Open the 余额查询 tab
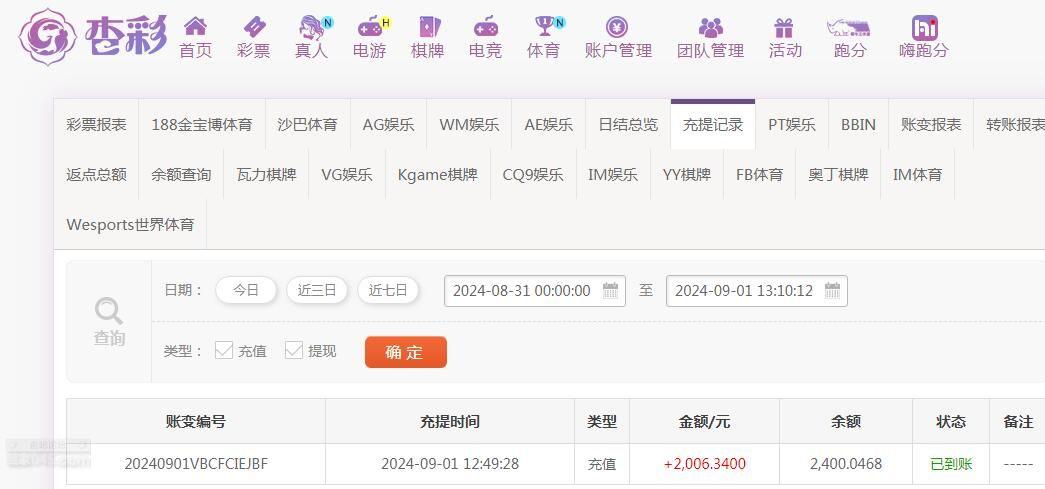 coord(181,175)
